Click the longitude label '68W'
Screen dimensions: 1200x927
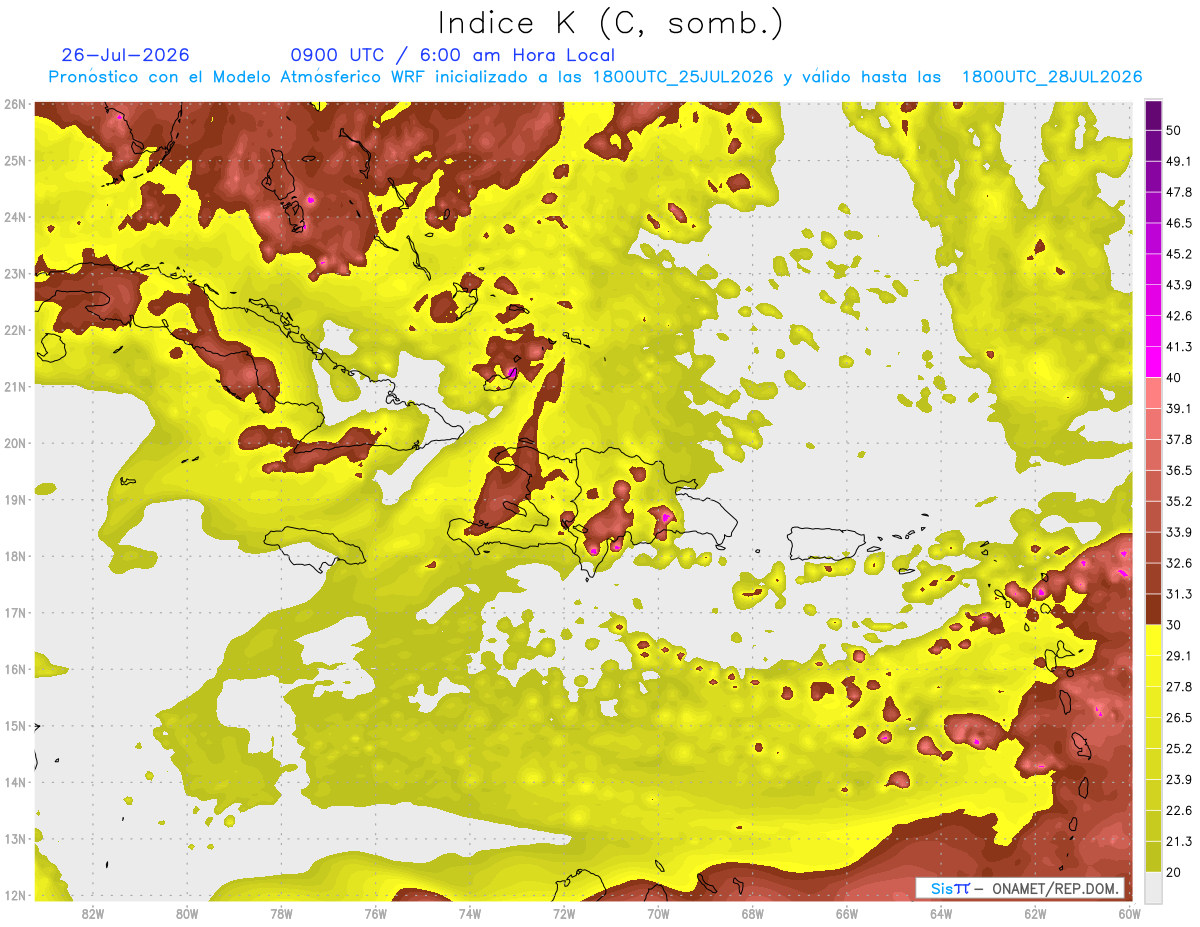[x=753, y=914]
